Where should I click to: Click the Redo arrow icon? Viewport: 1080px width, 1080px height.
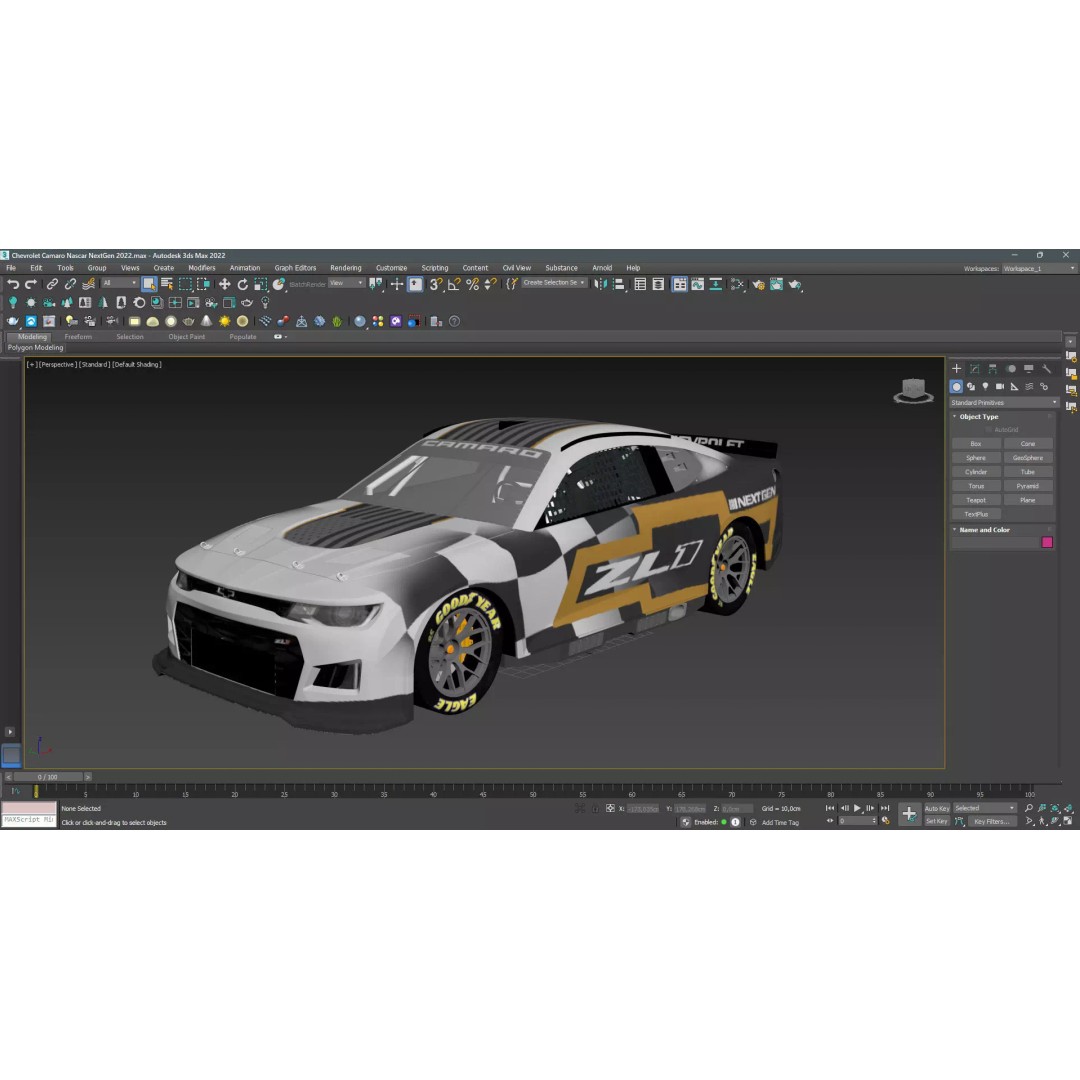[x=31, y=284]
